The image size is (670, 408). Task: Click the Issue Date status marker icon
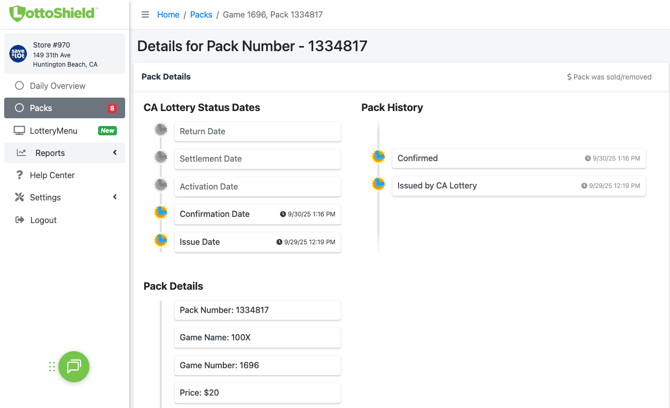[161, 241]
